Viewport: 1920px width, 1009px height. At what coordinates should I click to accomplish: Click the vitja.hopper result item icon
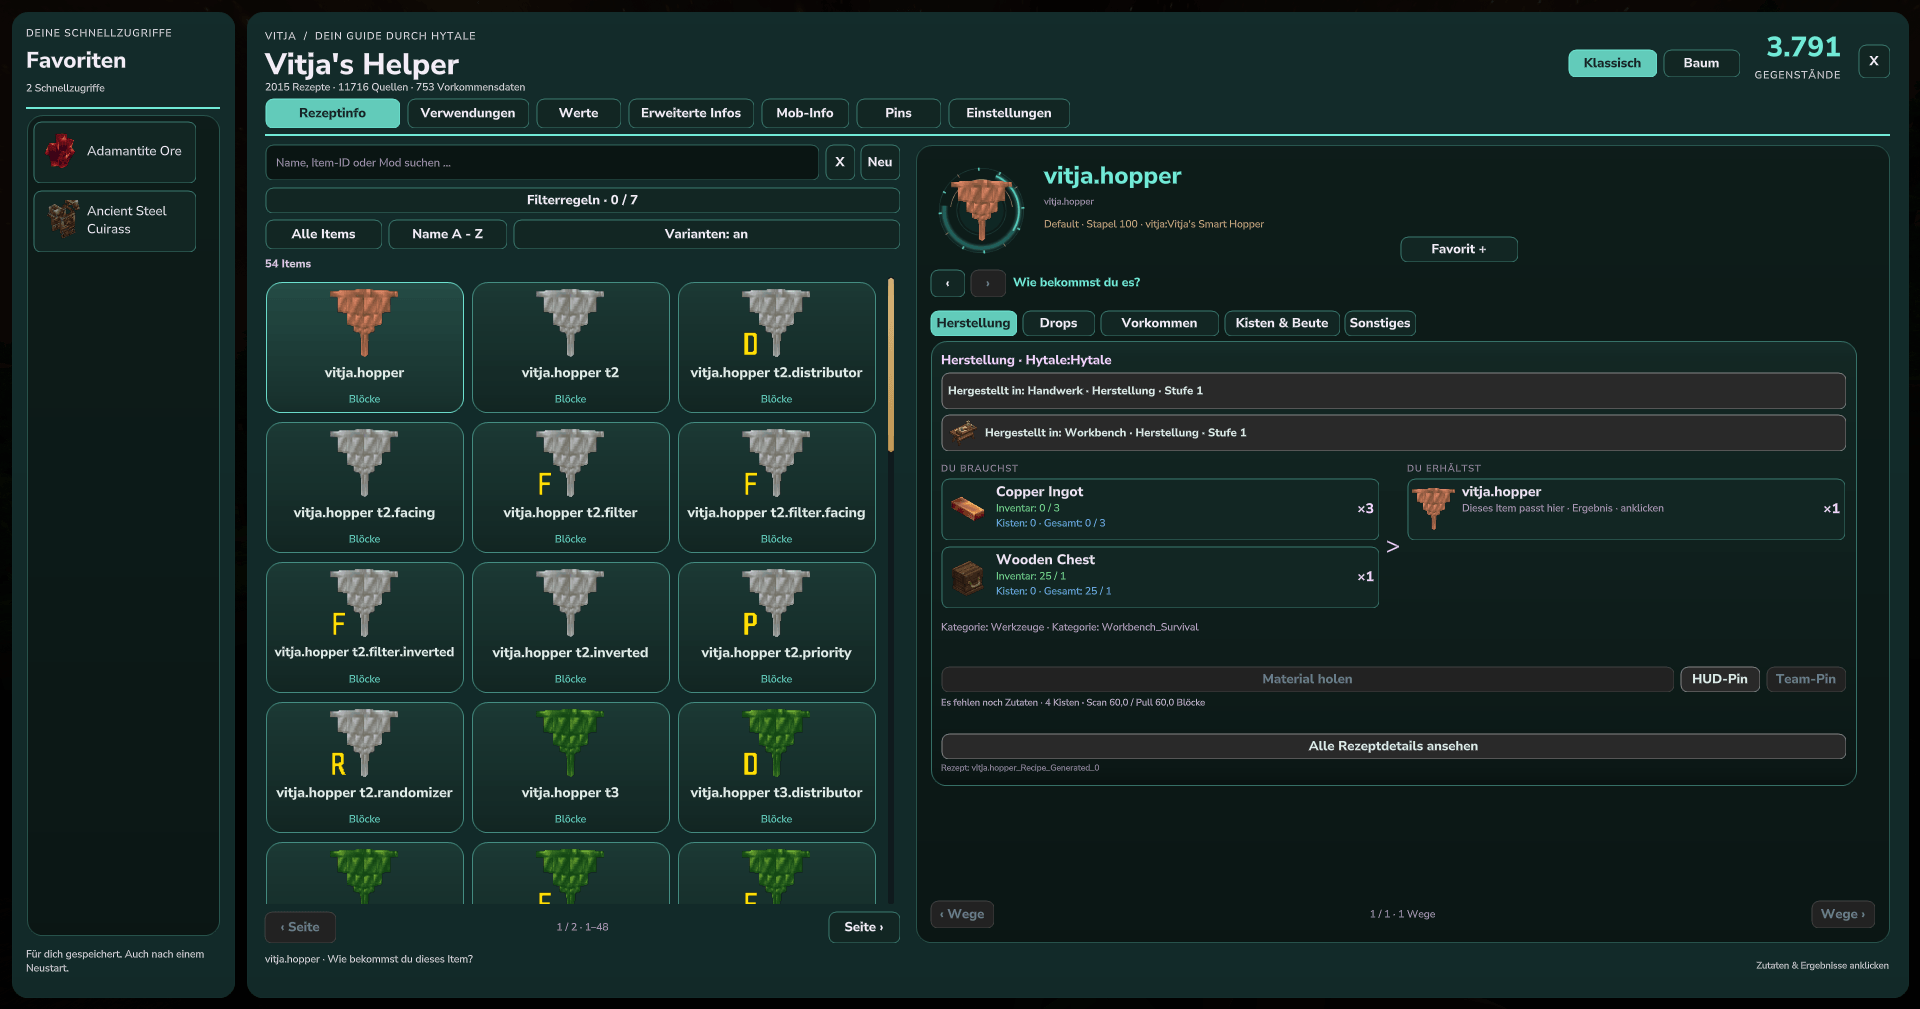pyautogui.click(x=1433, y=508)
